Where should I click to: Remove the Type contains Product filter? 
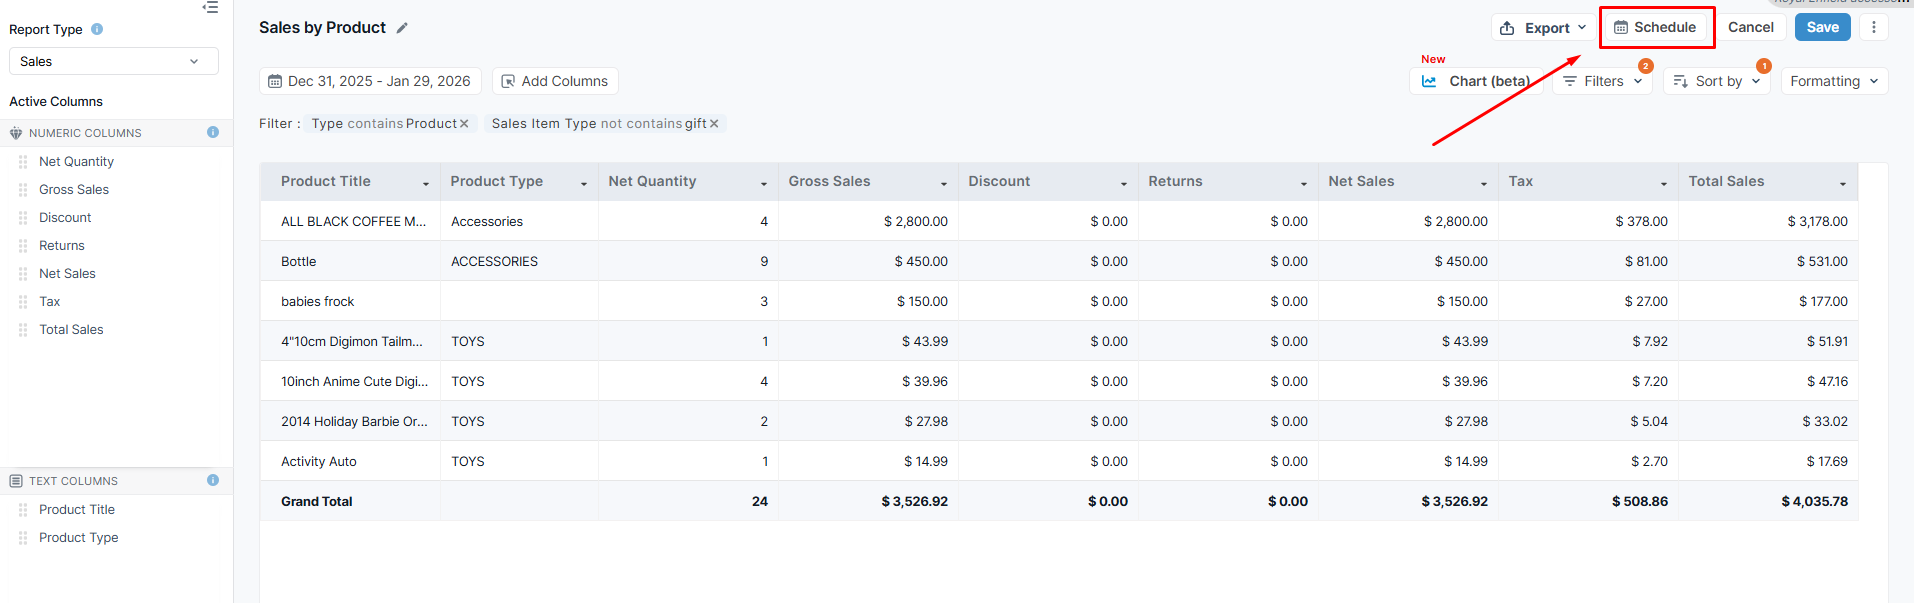(464, 124)
